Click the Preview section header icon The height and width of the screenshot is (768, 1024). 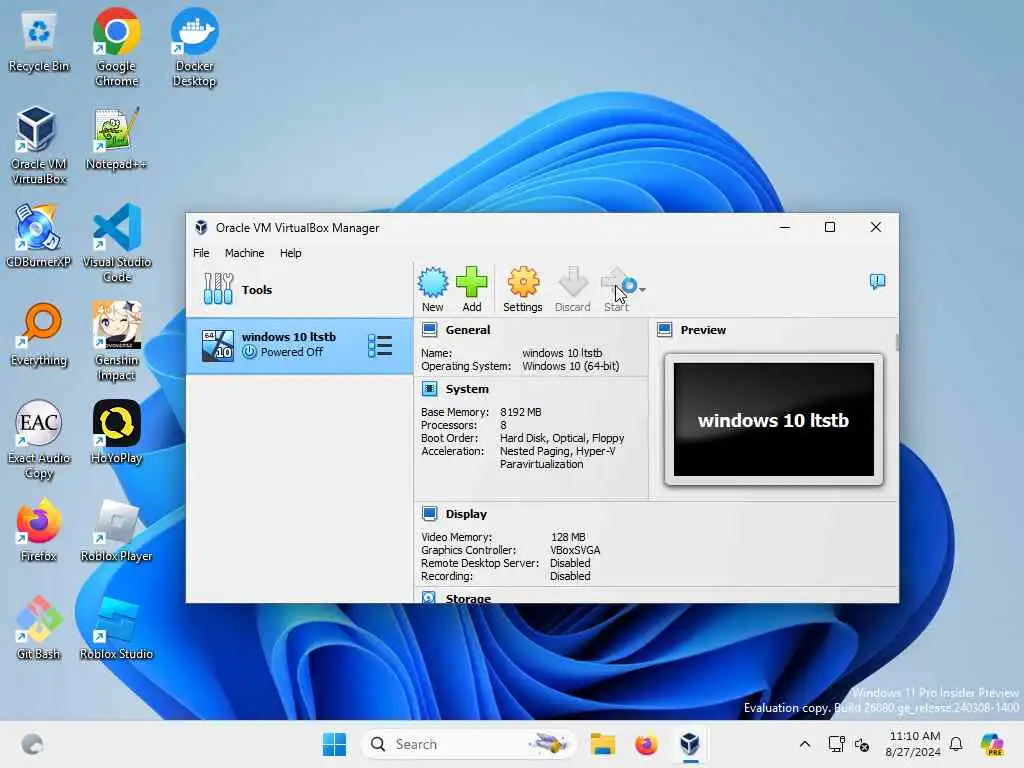664,330
